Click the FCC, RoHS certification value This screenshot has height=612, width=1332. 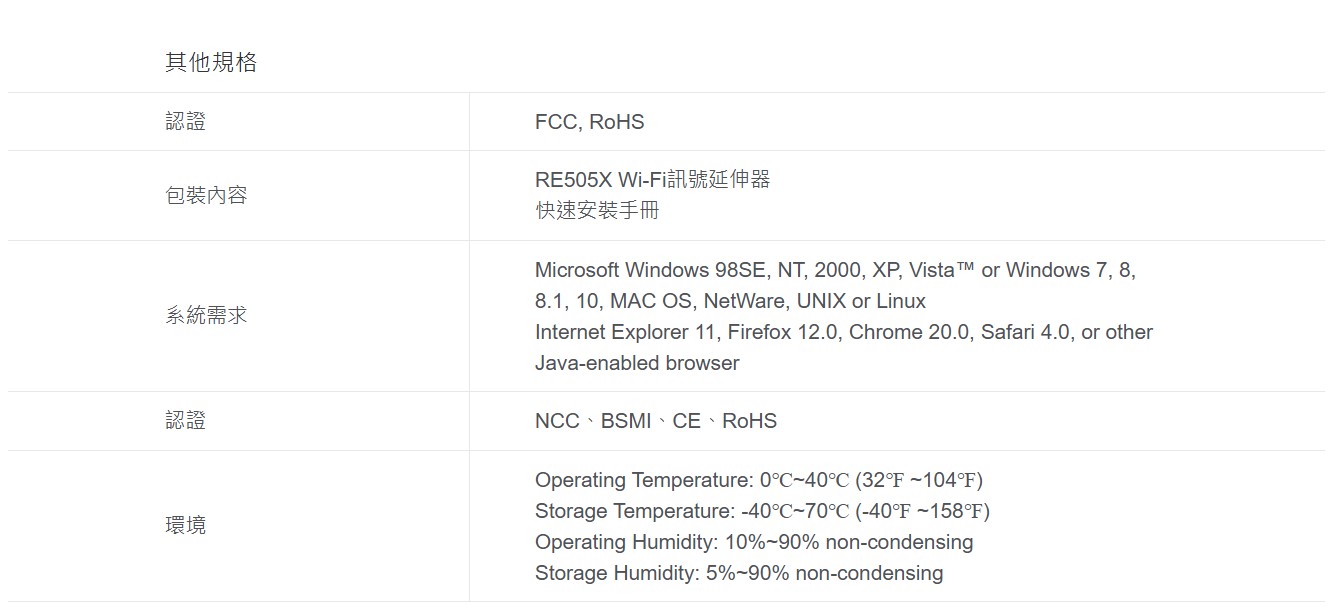(590, 122)
